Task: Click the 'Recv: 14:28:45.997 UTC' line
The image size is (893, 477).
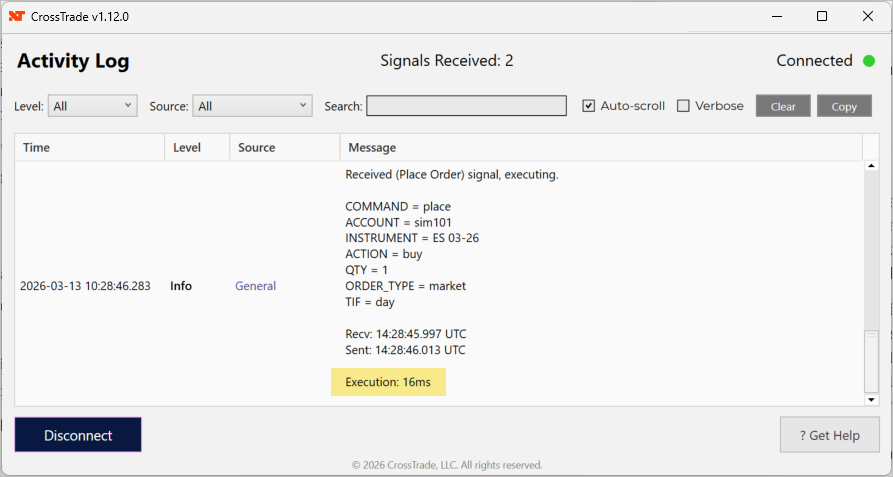Action: coord(405,334)
